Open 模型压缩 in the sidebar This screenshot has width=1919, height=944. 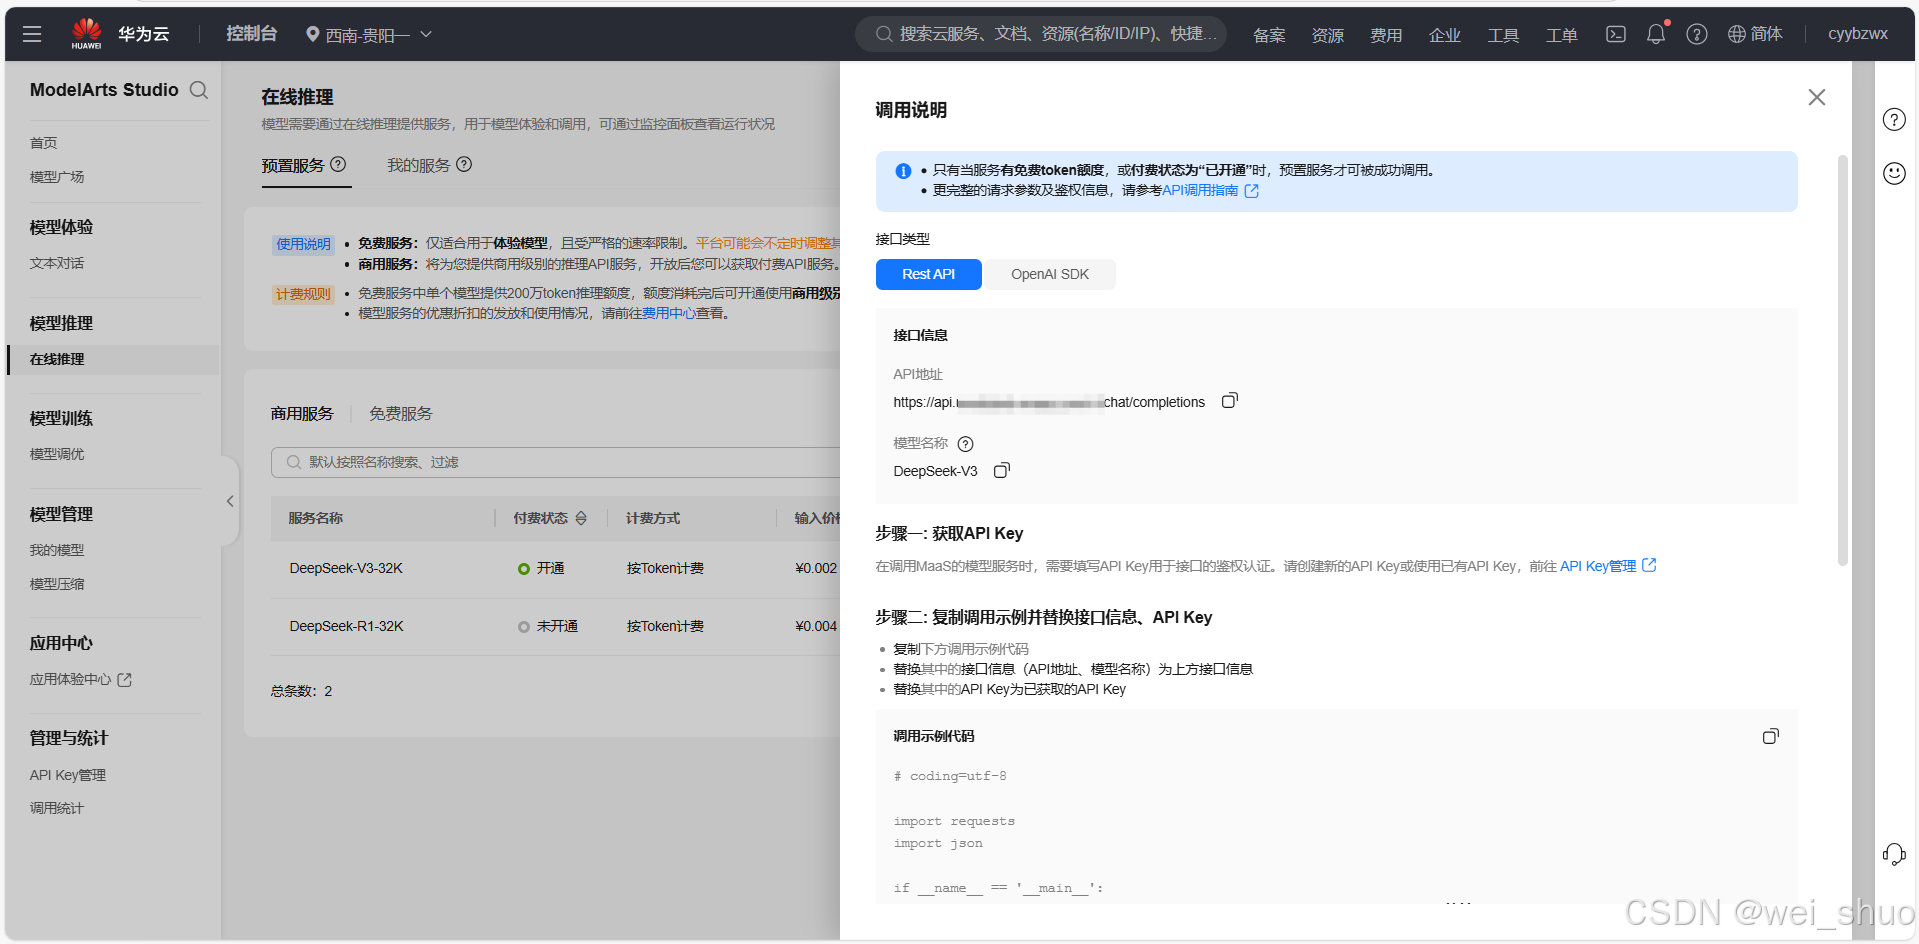tap(57, 584)
